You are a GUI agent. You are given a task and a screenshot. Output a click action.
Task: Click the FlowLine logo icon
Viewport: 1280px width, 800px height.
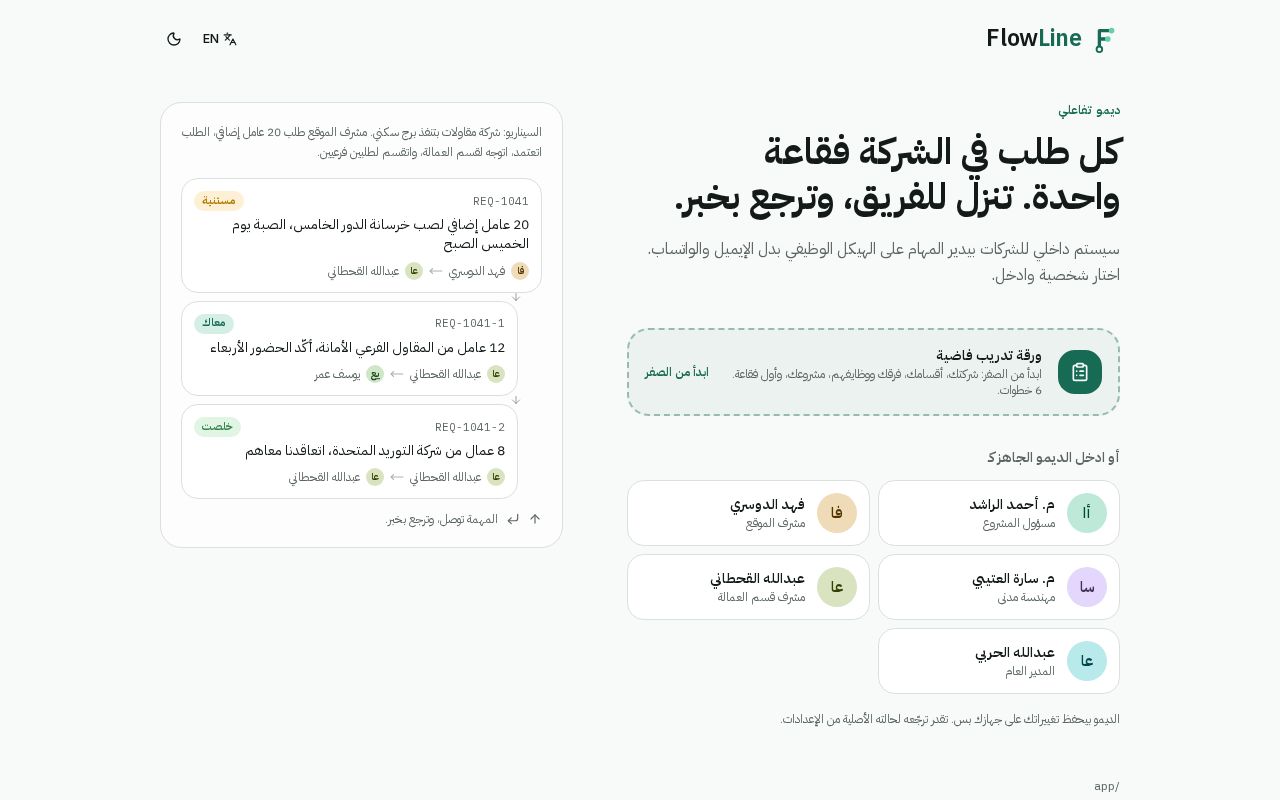point(1104,39)
